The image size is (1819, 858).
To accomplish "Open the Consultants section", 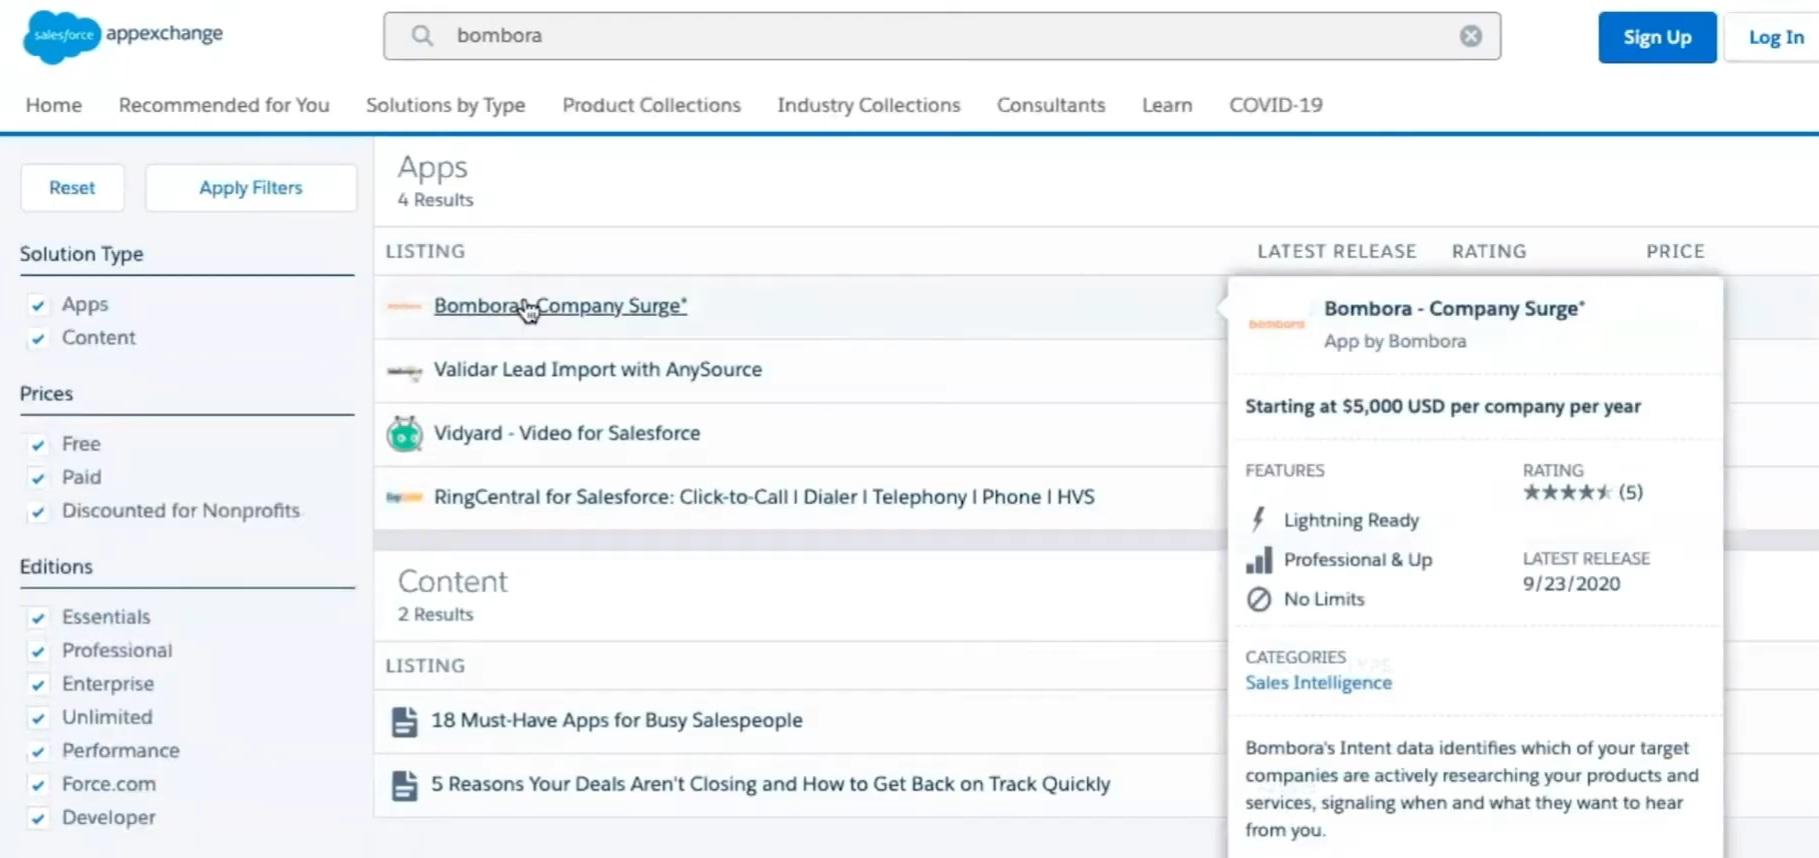I will [x=1051, y=105].
